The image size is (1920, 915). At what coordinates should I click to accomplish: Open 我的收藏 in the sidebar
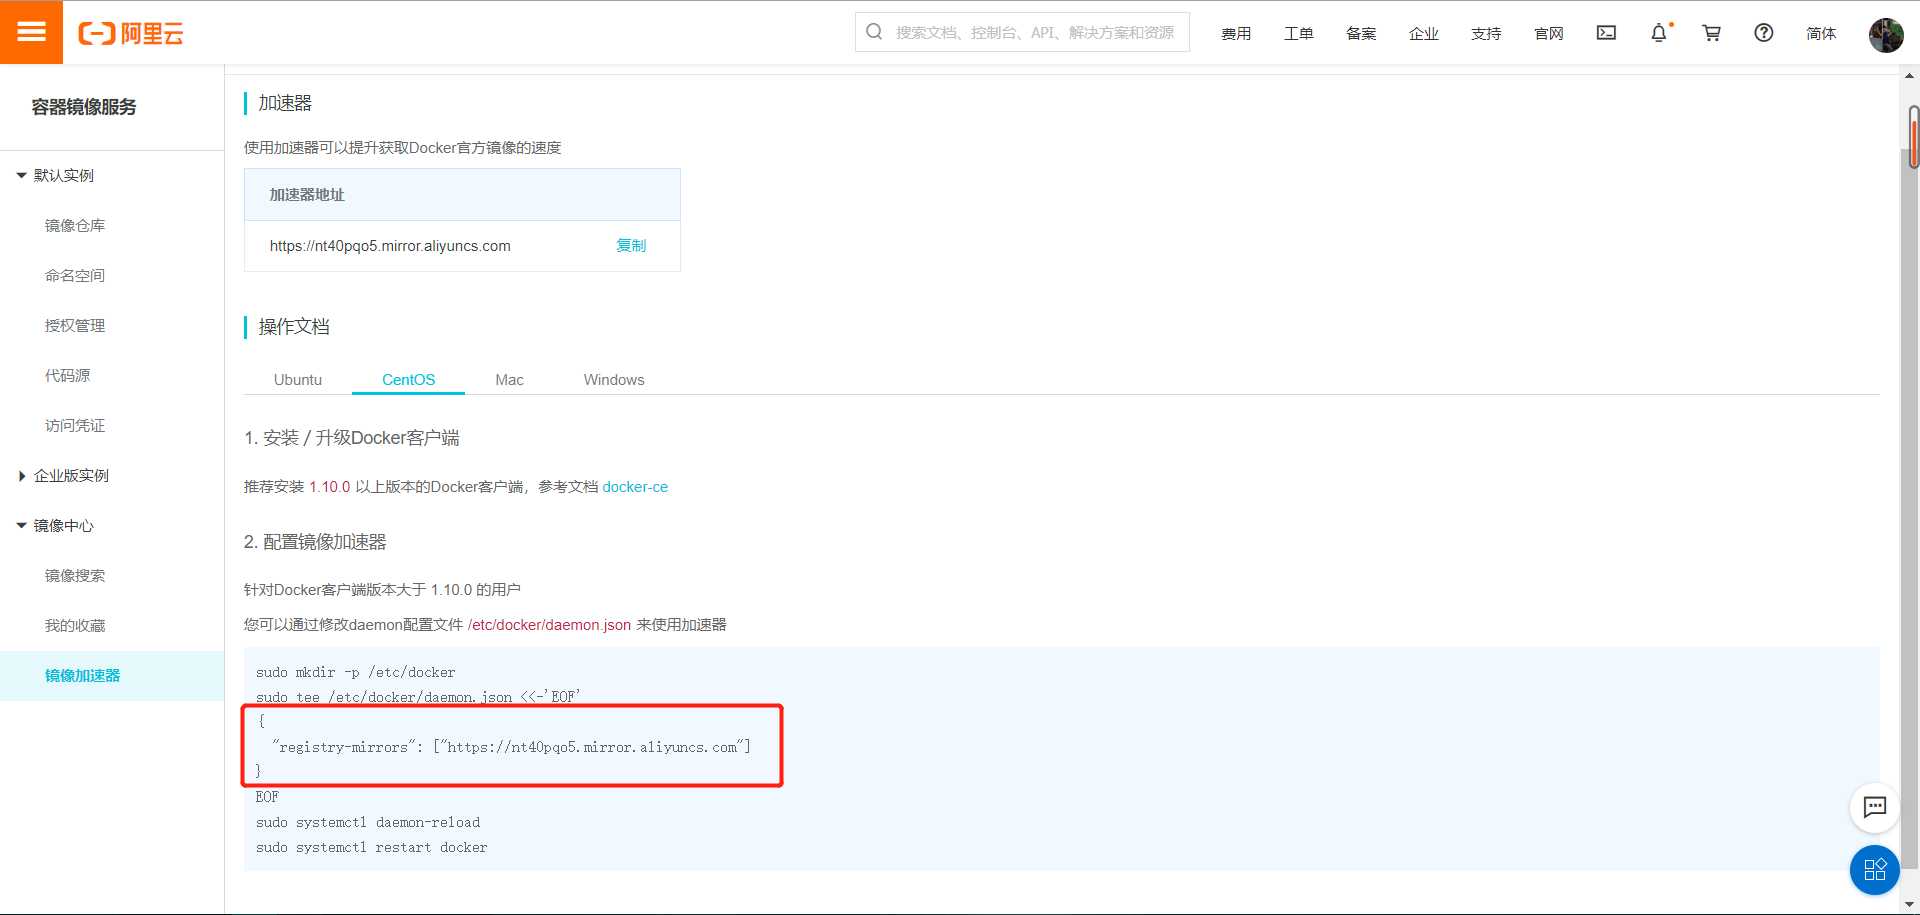pos(75,625)
